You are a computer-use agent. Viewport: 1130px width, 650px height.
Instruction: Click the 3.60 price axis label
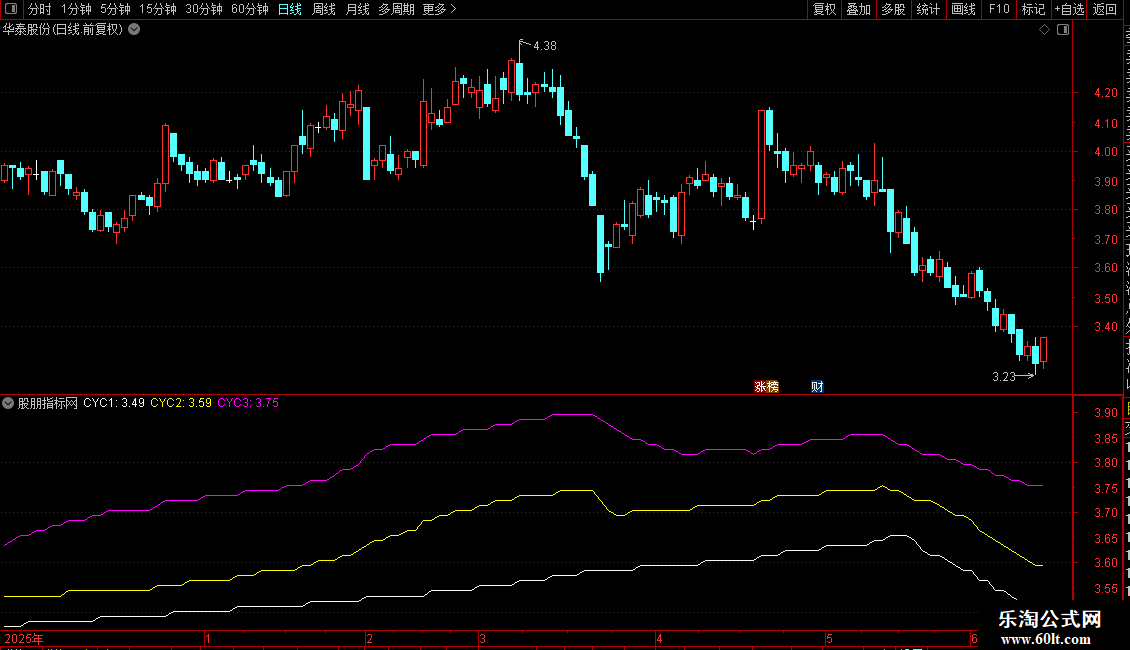[x=1105, y=268]
